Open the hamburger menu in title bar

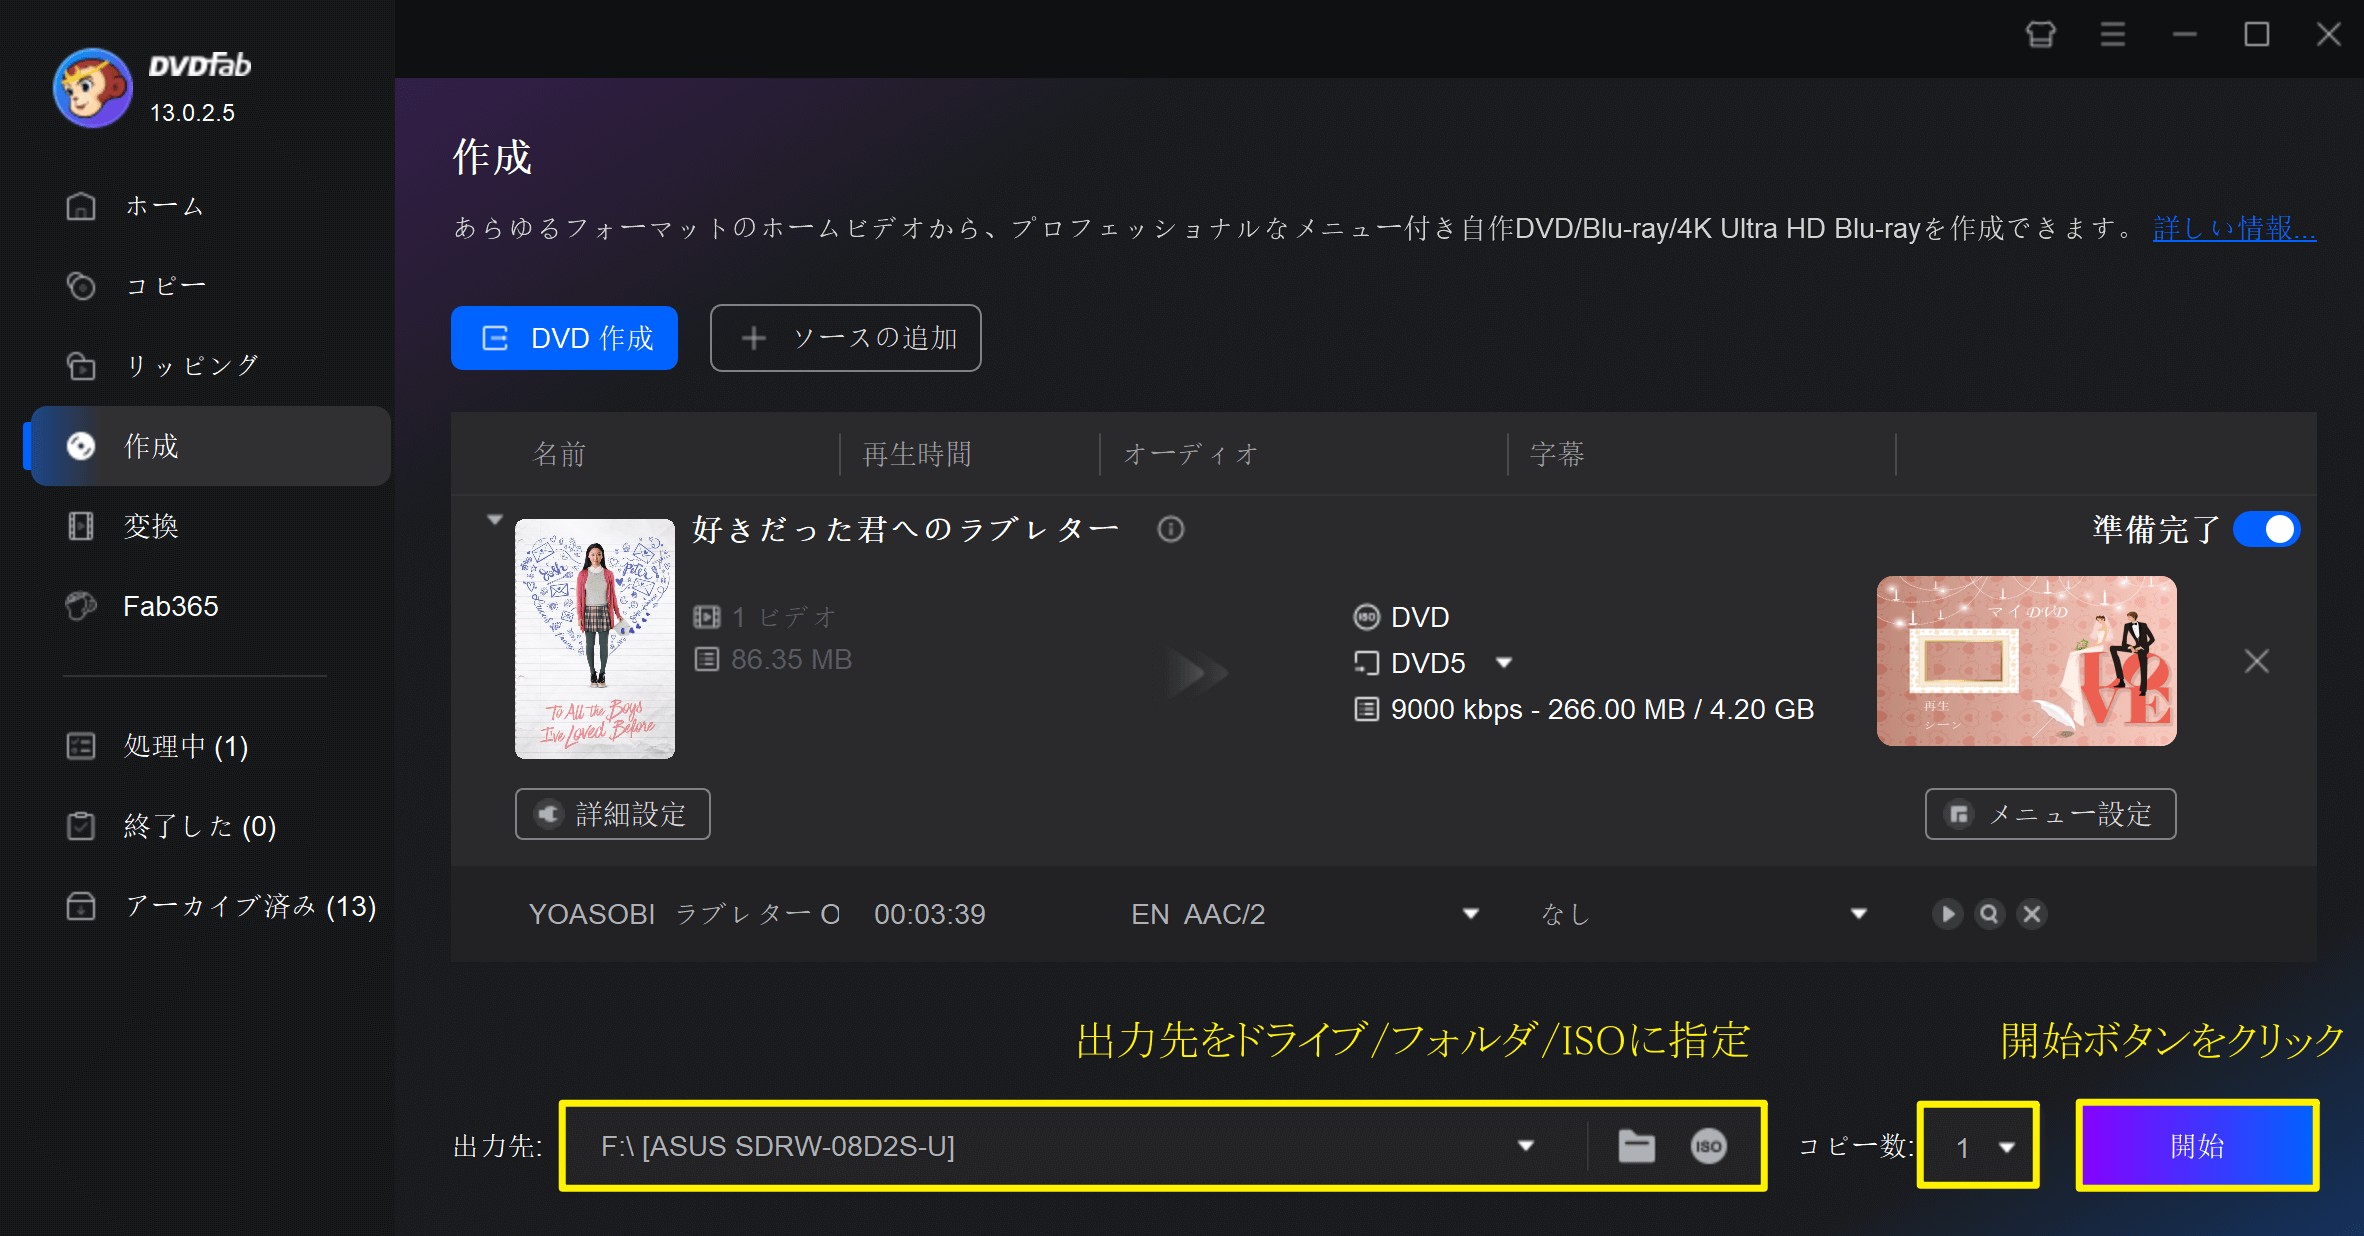coord(2112,35)
